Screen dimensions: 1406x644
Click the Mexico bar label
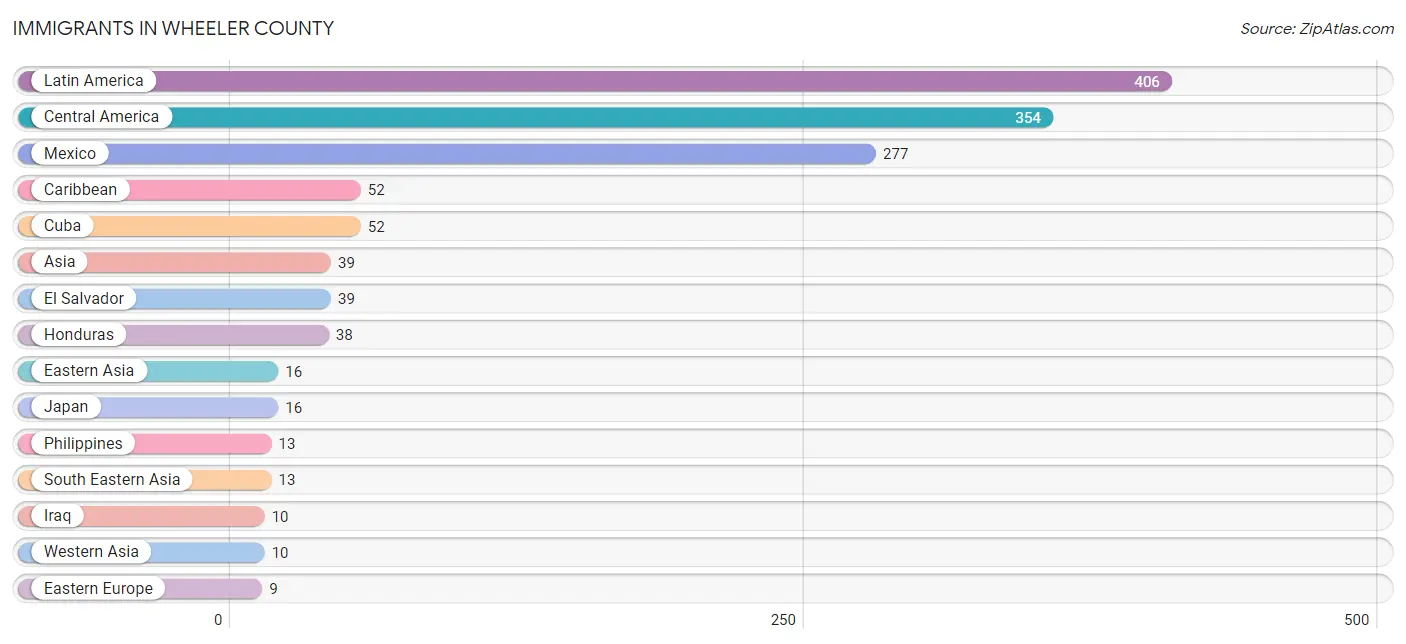(70, 153)
